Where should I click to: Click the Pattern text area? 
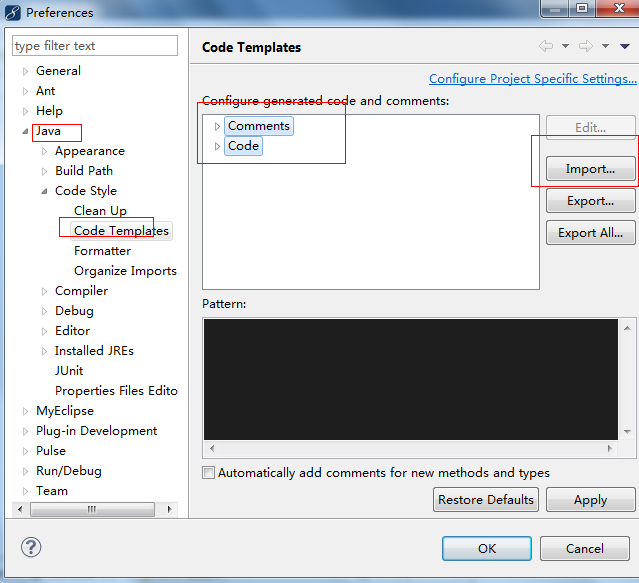pyautogui.click(x=411, y=379)
